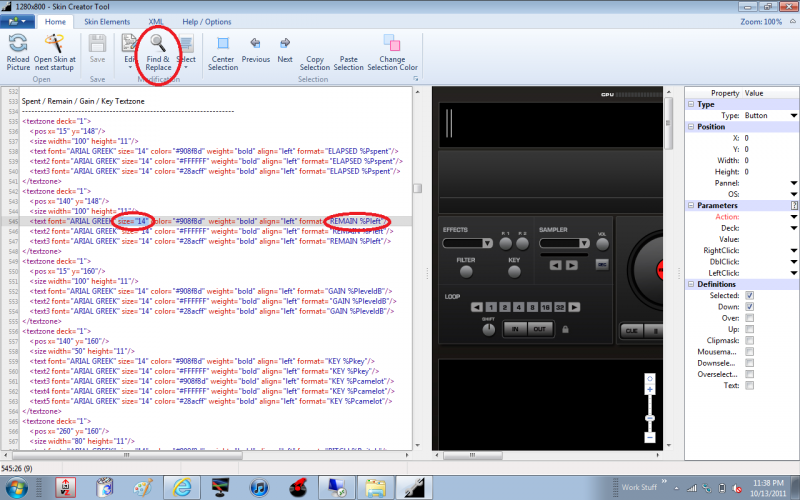Click the FILTER knob in preview
The image size is (800, 500).
click(x=466, y=272)
